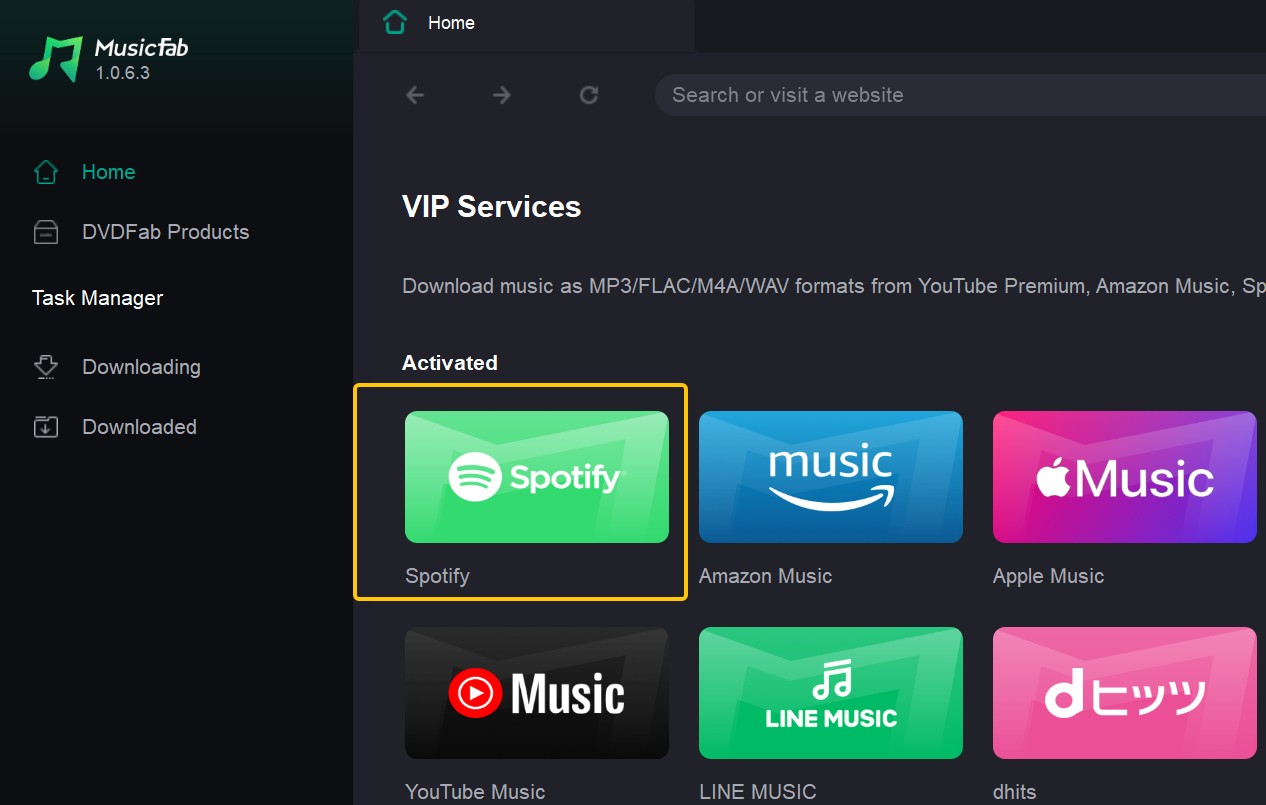Choose the LINE MUSIC service tile
The height and width of the screenshot is (805, 1266).
830,693
